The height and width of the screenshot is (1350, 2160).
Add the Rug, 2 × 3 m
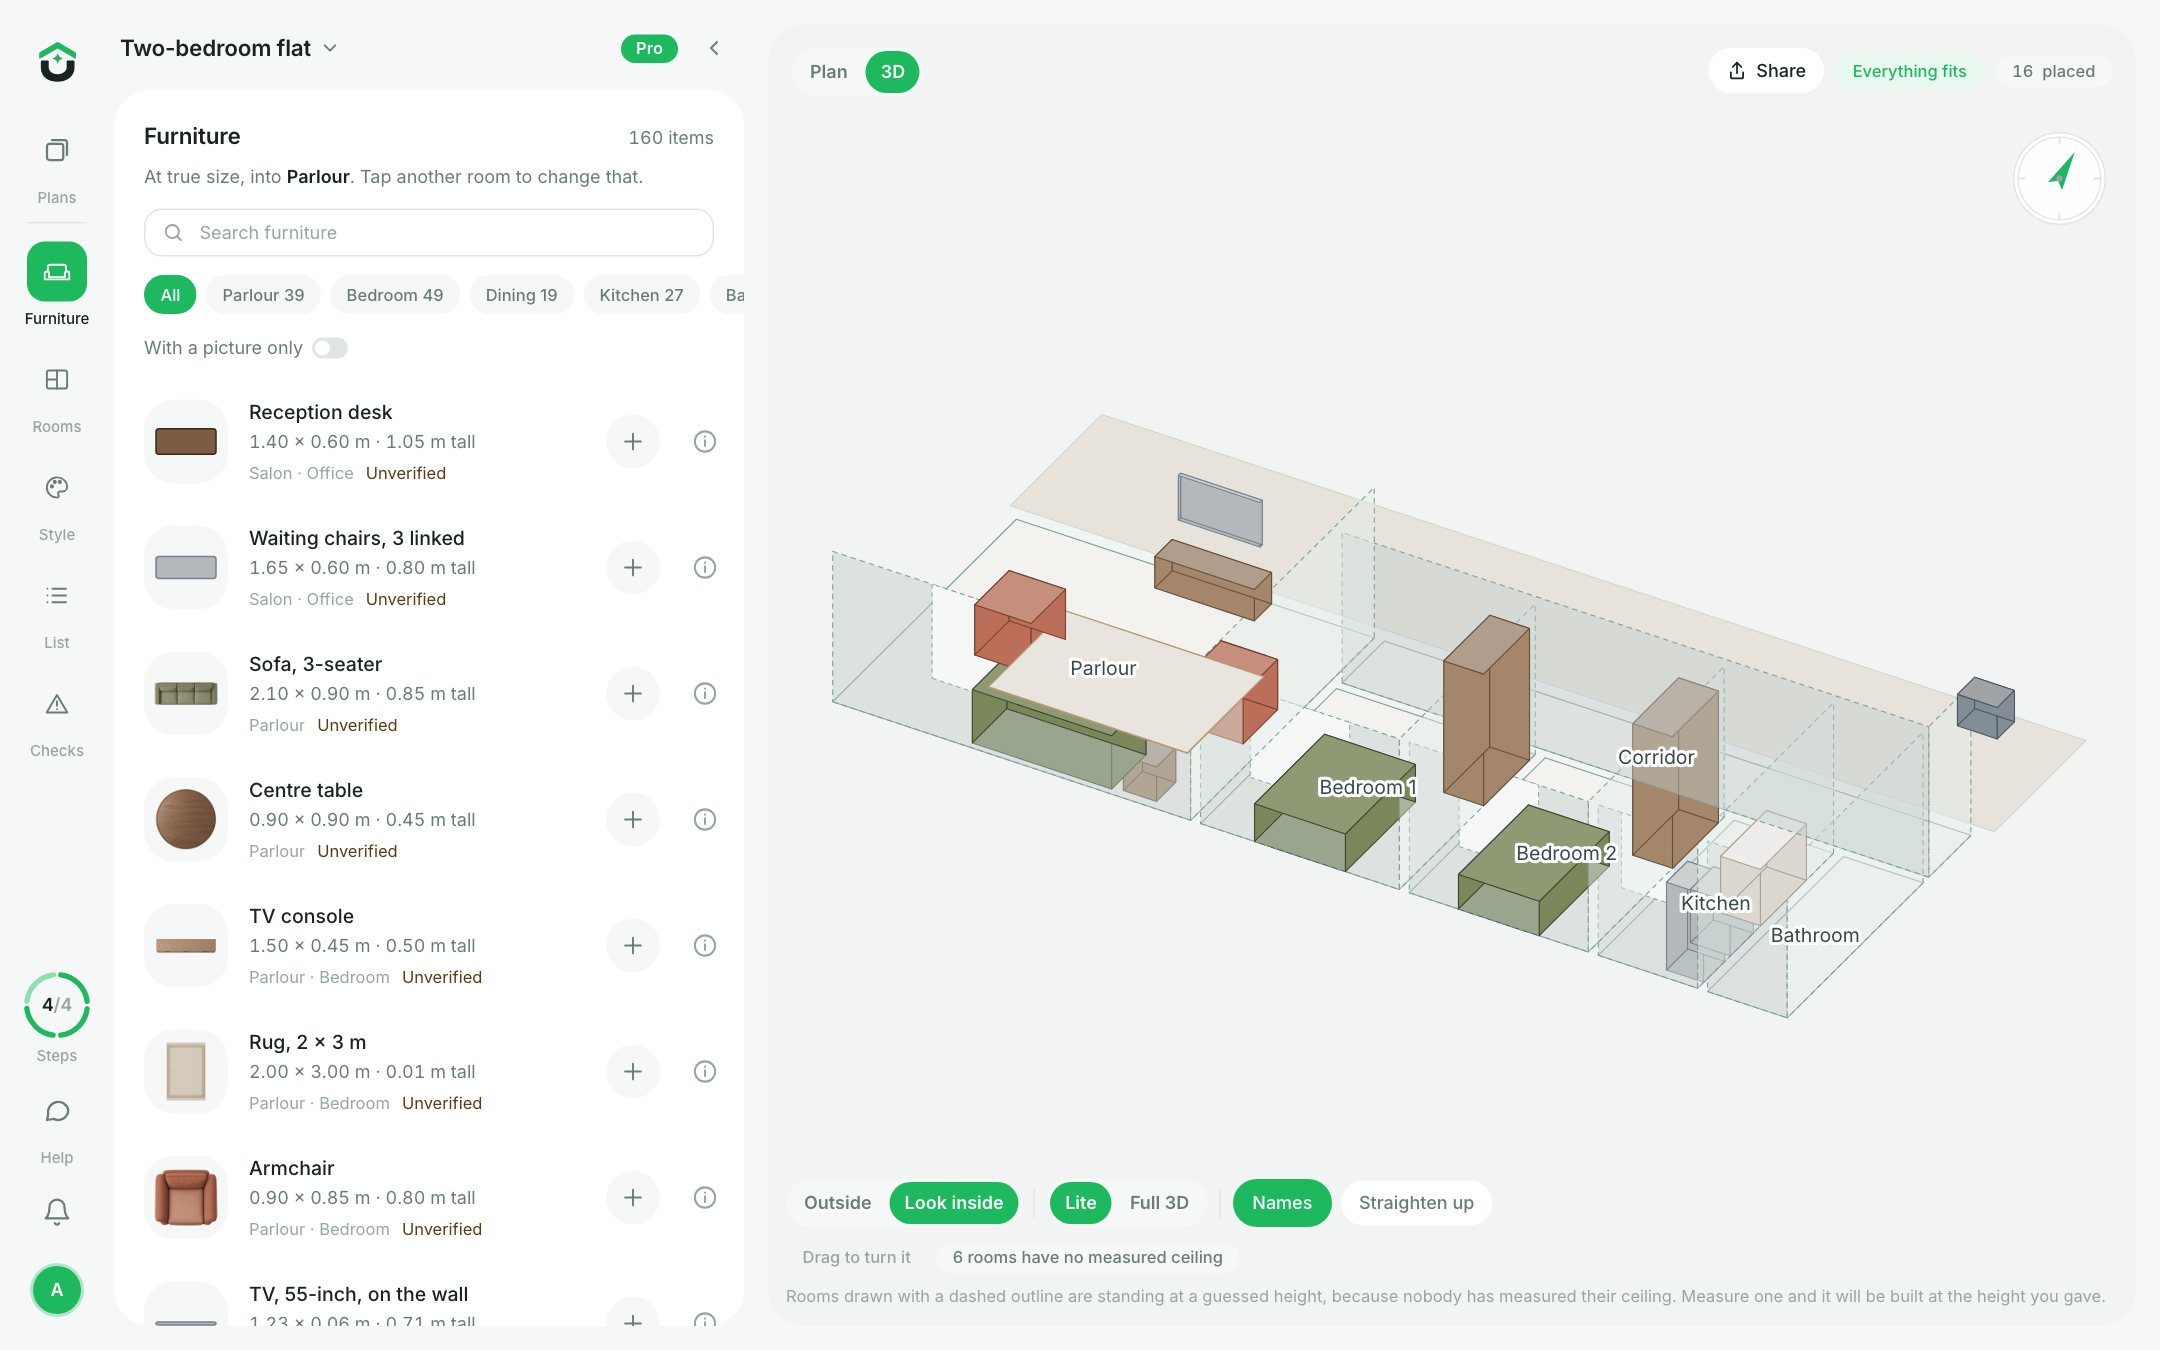click(633, 1071)
